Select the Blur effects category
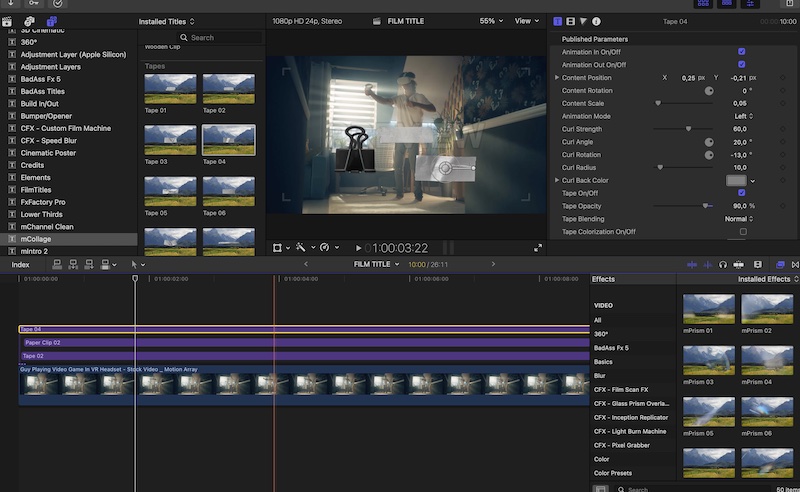Viewport: 800px width, 492px height. 601,376
